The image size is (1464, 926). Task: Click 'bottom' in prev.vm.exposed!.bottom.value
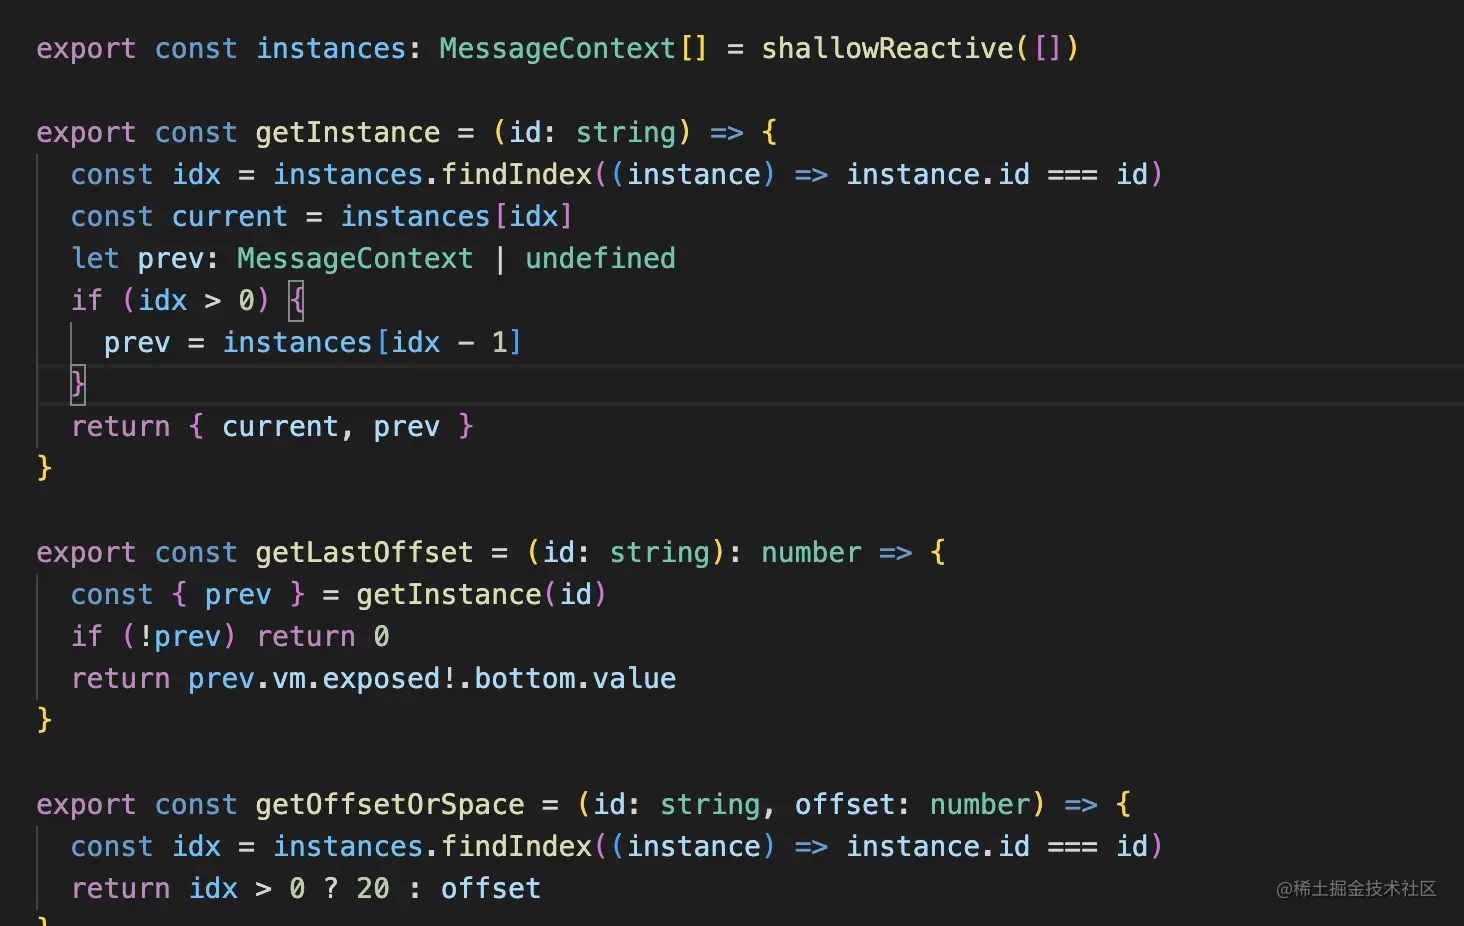[x=524, y=678]
